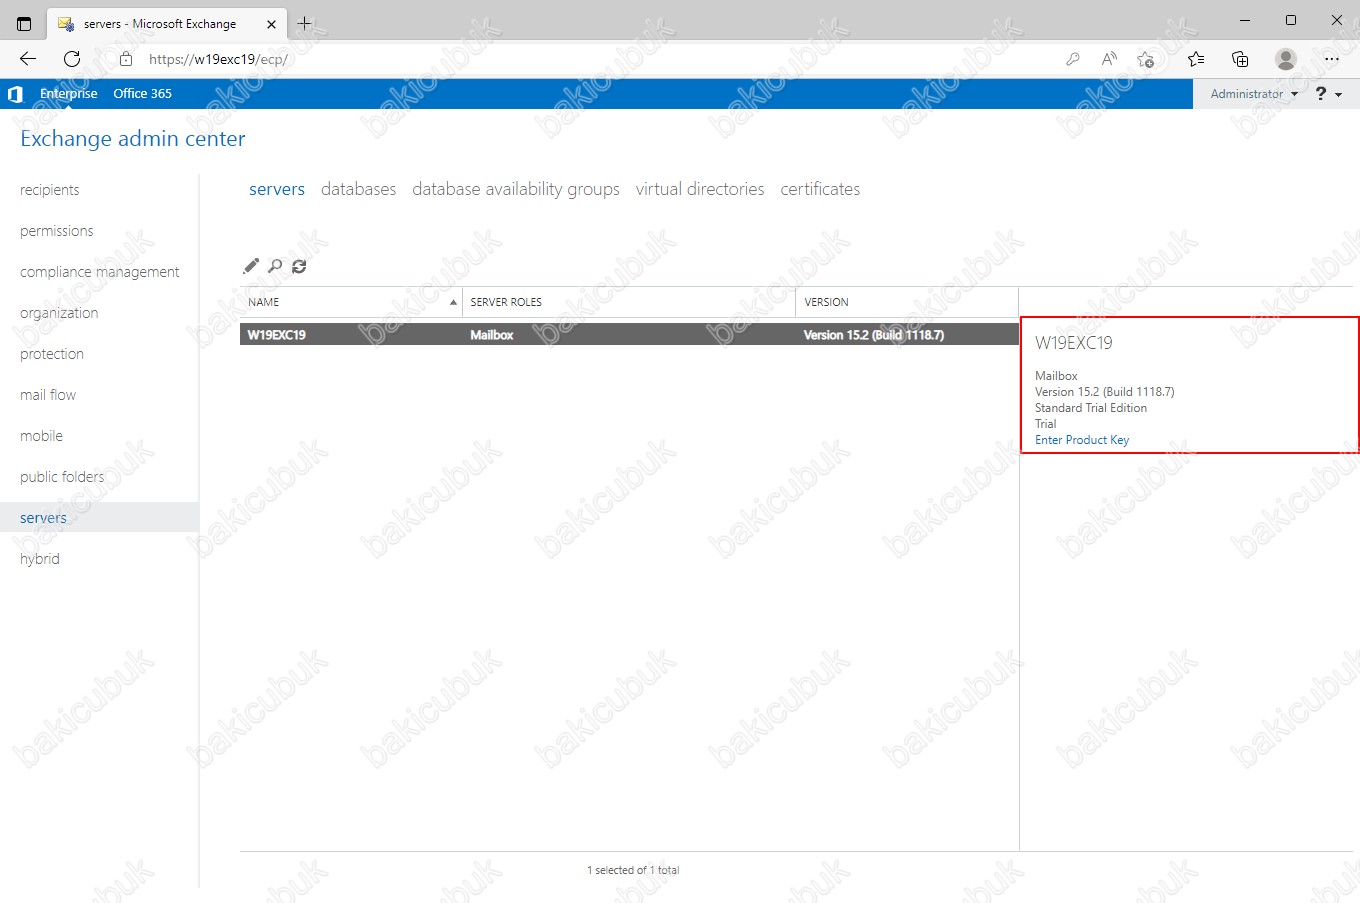This screenshot has width=1360, height=903.
Task: Click the browser profile avatar icon
Action: (1286, 59)
